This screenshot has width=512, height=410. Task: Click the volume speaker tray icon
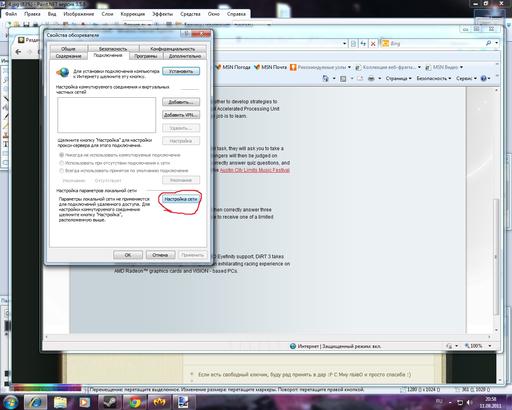click(470, 403)
